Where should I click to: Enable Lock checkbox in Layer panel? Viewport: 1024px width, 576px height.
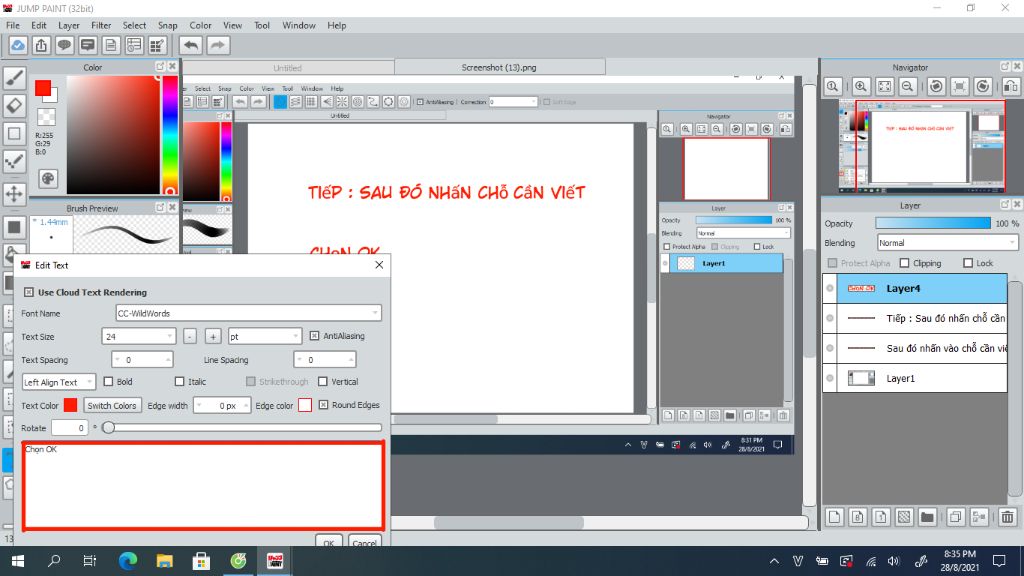click(x=968, y=263)
